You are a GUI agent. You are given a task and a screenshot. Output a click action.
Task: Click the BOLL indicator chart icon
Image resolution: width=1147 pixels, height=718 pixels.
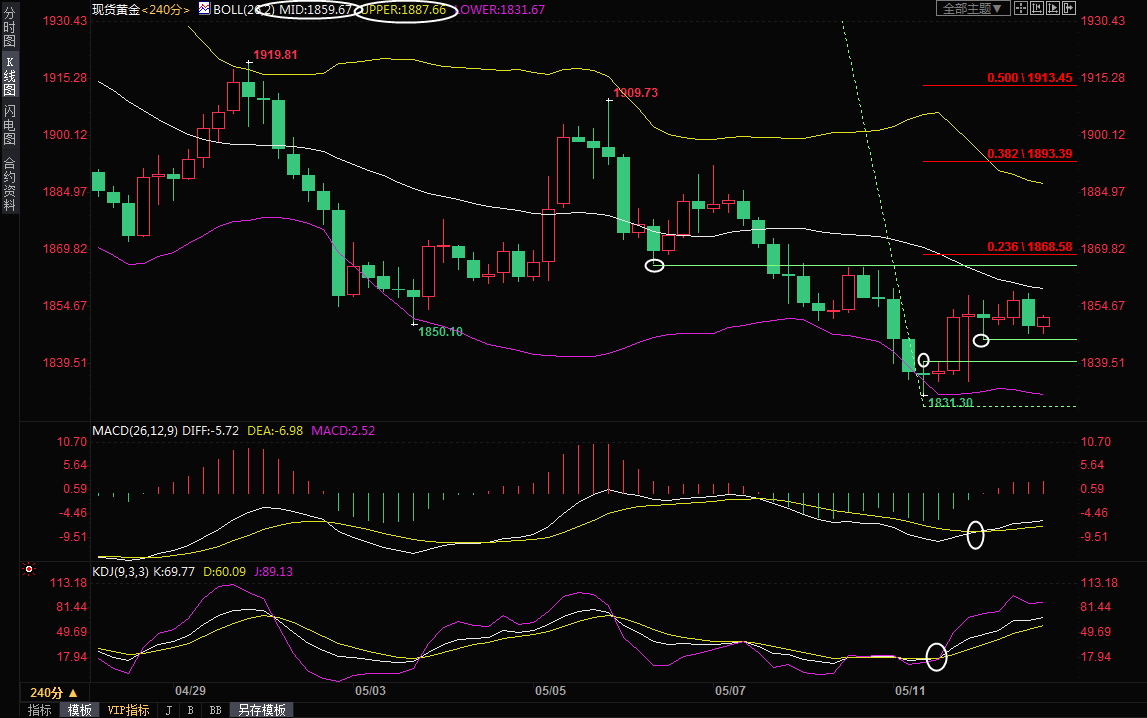point(204,9)
